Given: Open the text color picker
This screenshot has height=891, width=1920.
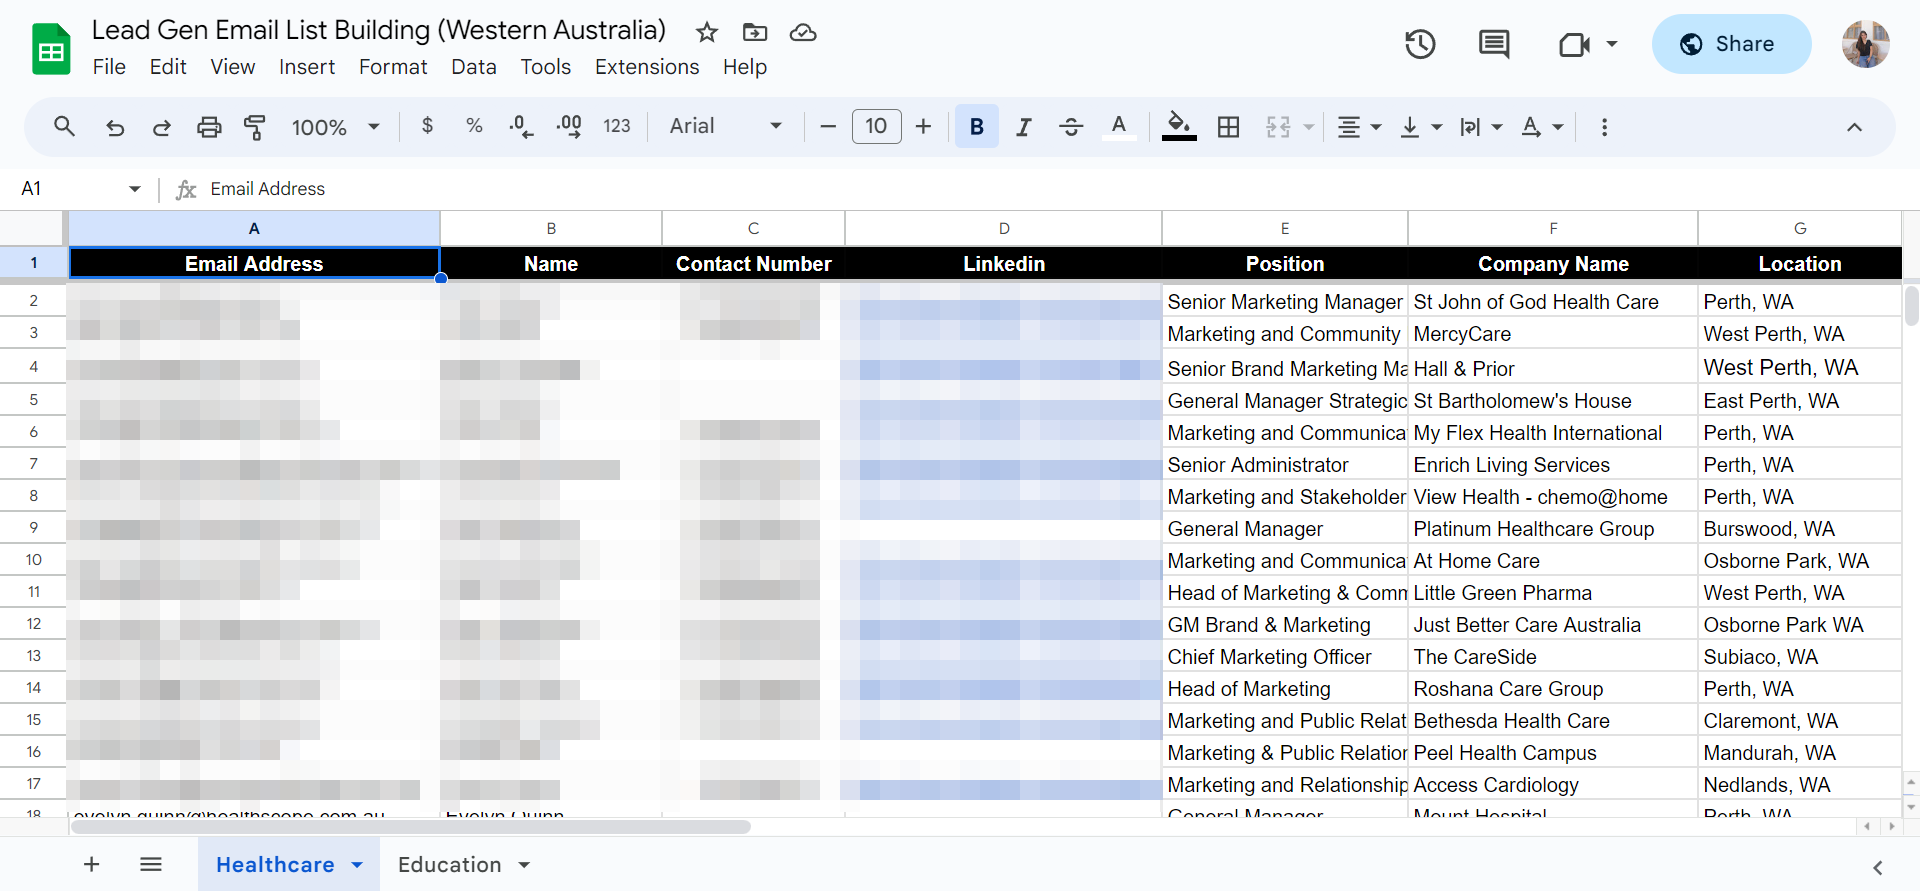Looking at the screenshot, I should 1119,127.
